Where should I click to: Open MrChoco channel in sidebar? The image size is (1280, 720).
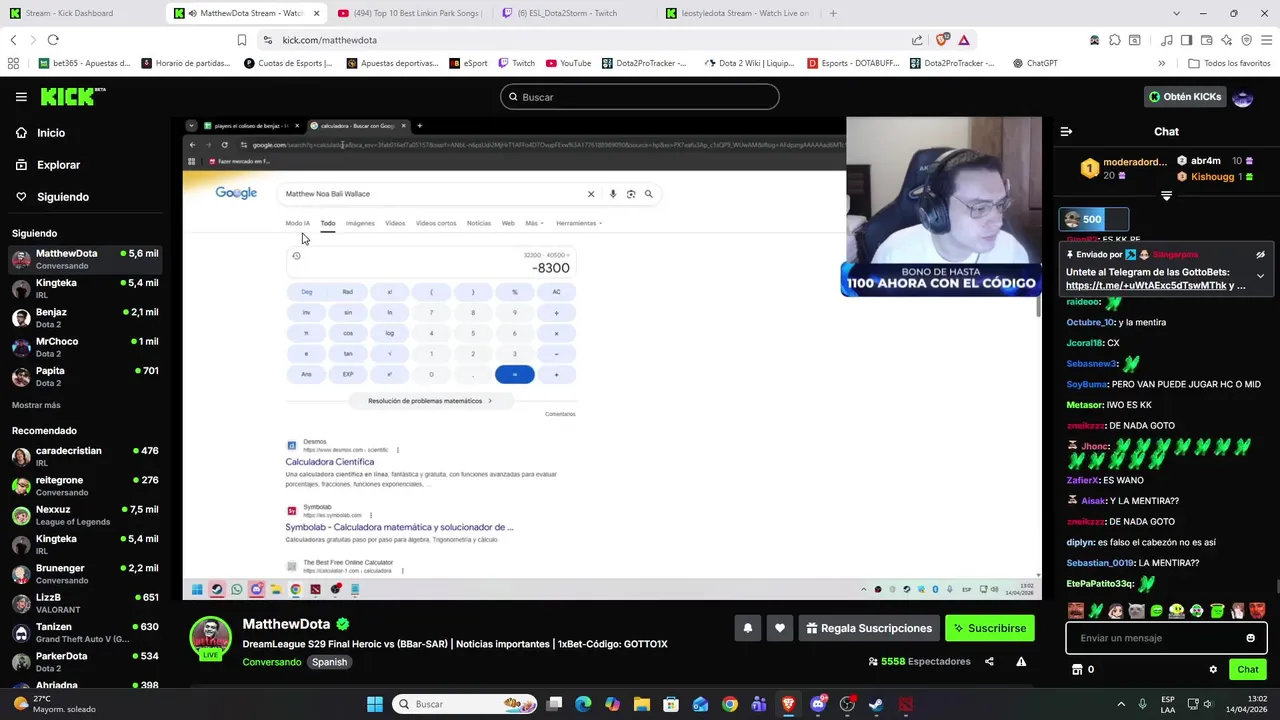point(85,347)
